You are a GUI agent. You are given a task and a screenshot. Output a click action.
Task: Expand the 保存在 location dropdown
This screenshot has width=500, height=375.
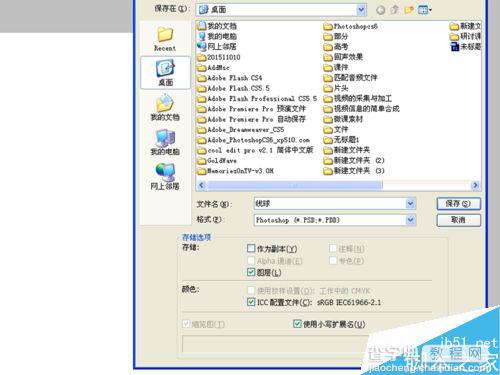pos(361,10)
